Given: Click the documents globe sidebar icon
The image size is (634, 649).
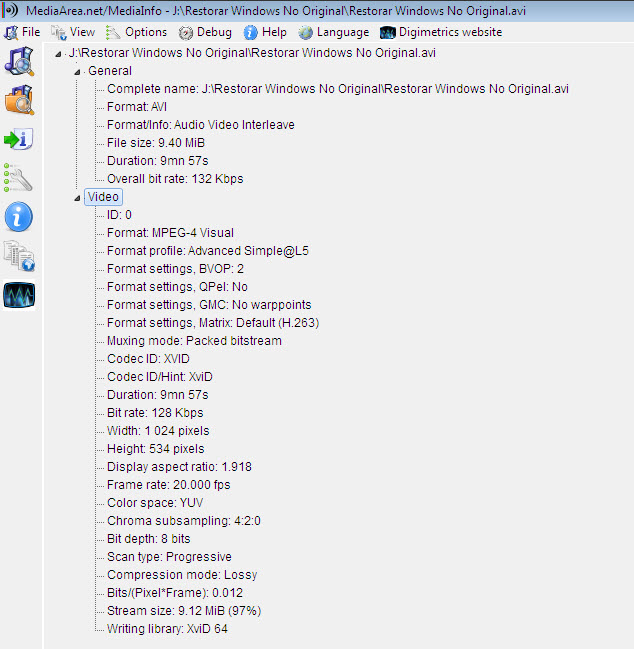Looking at the screenshot, I should [x=19, y=256].
